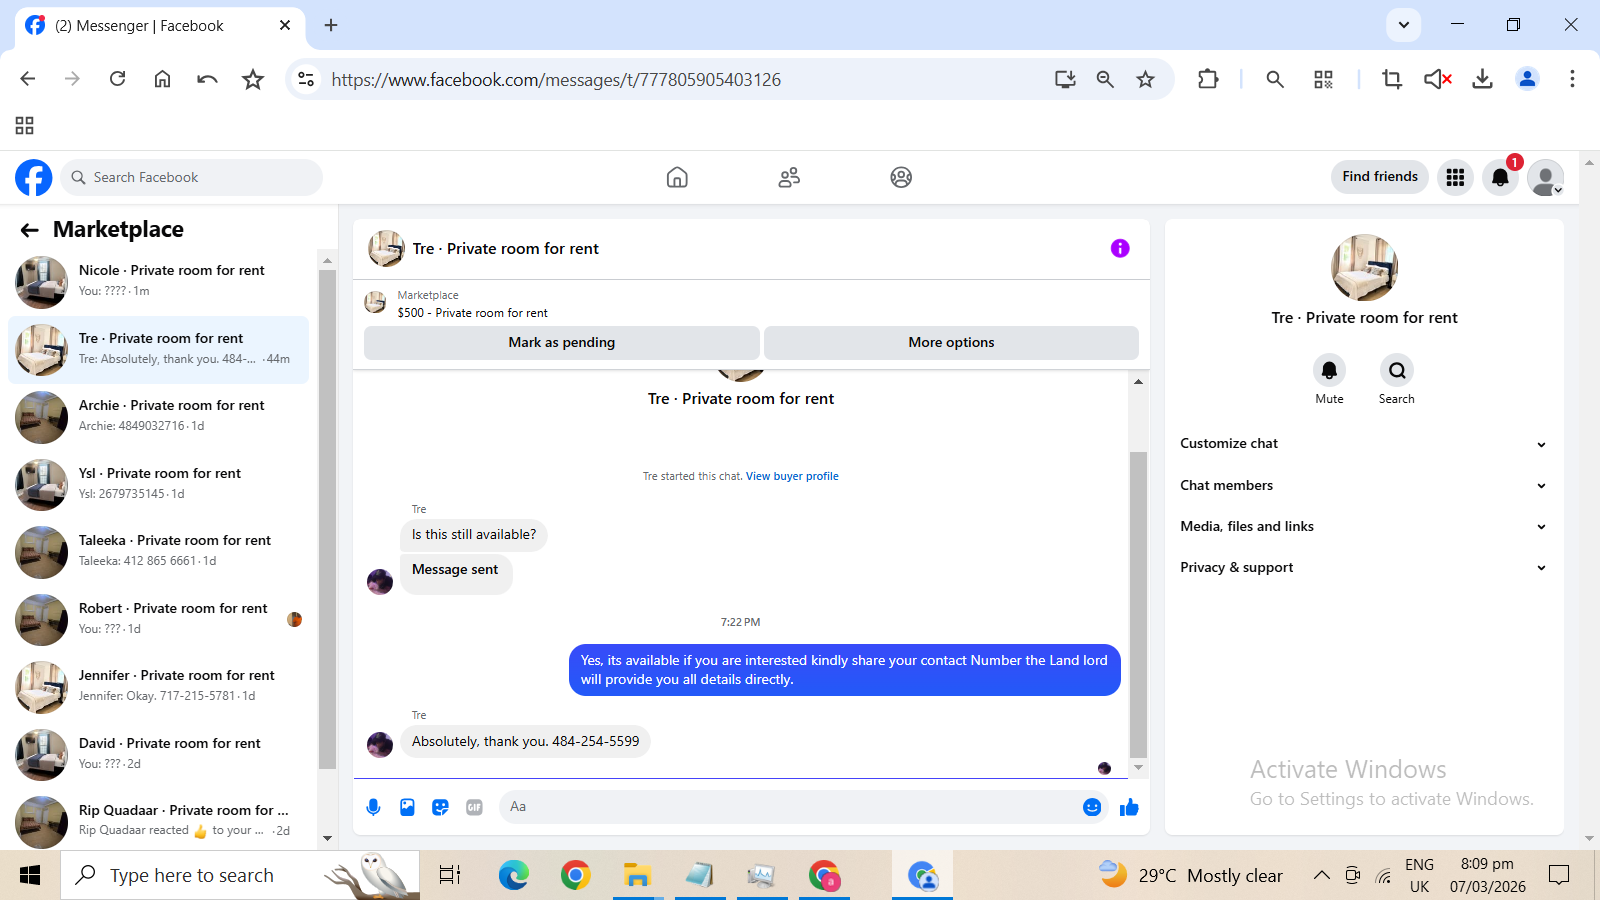Open File Explorer from the taskbar
Image resolution: width=1600 pixels, height=900 pixels.
pyautogui.click(x=637, y=876)
